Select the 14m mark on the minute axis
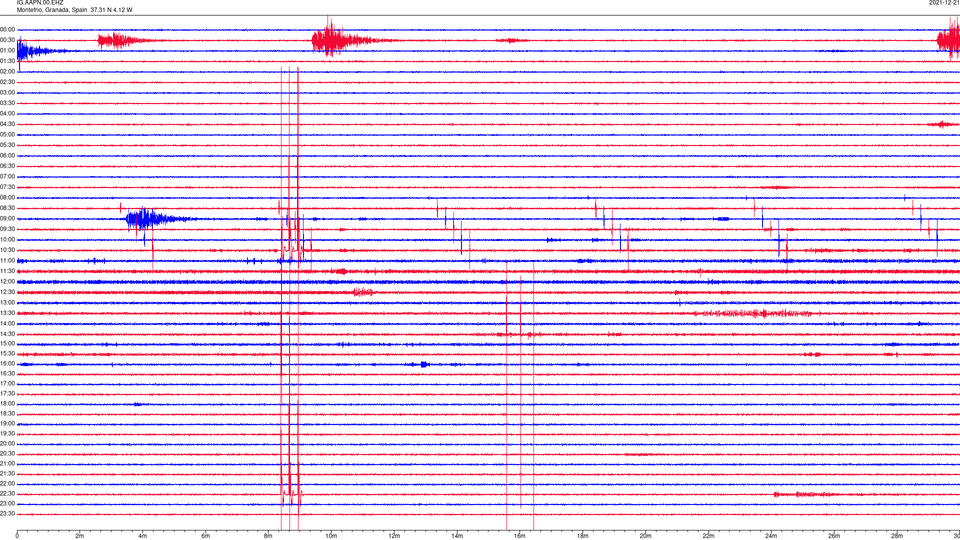The image size is (960, 540). (457, 536)
